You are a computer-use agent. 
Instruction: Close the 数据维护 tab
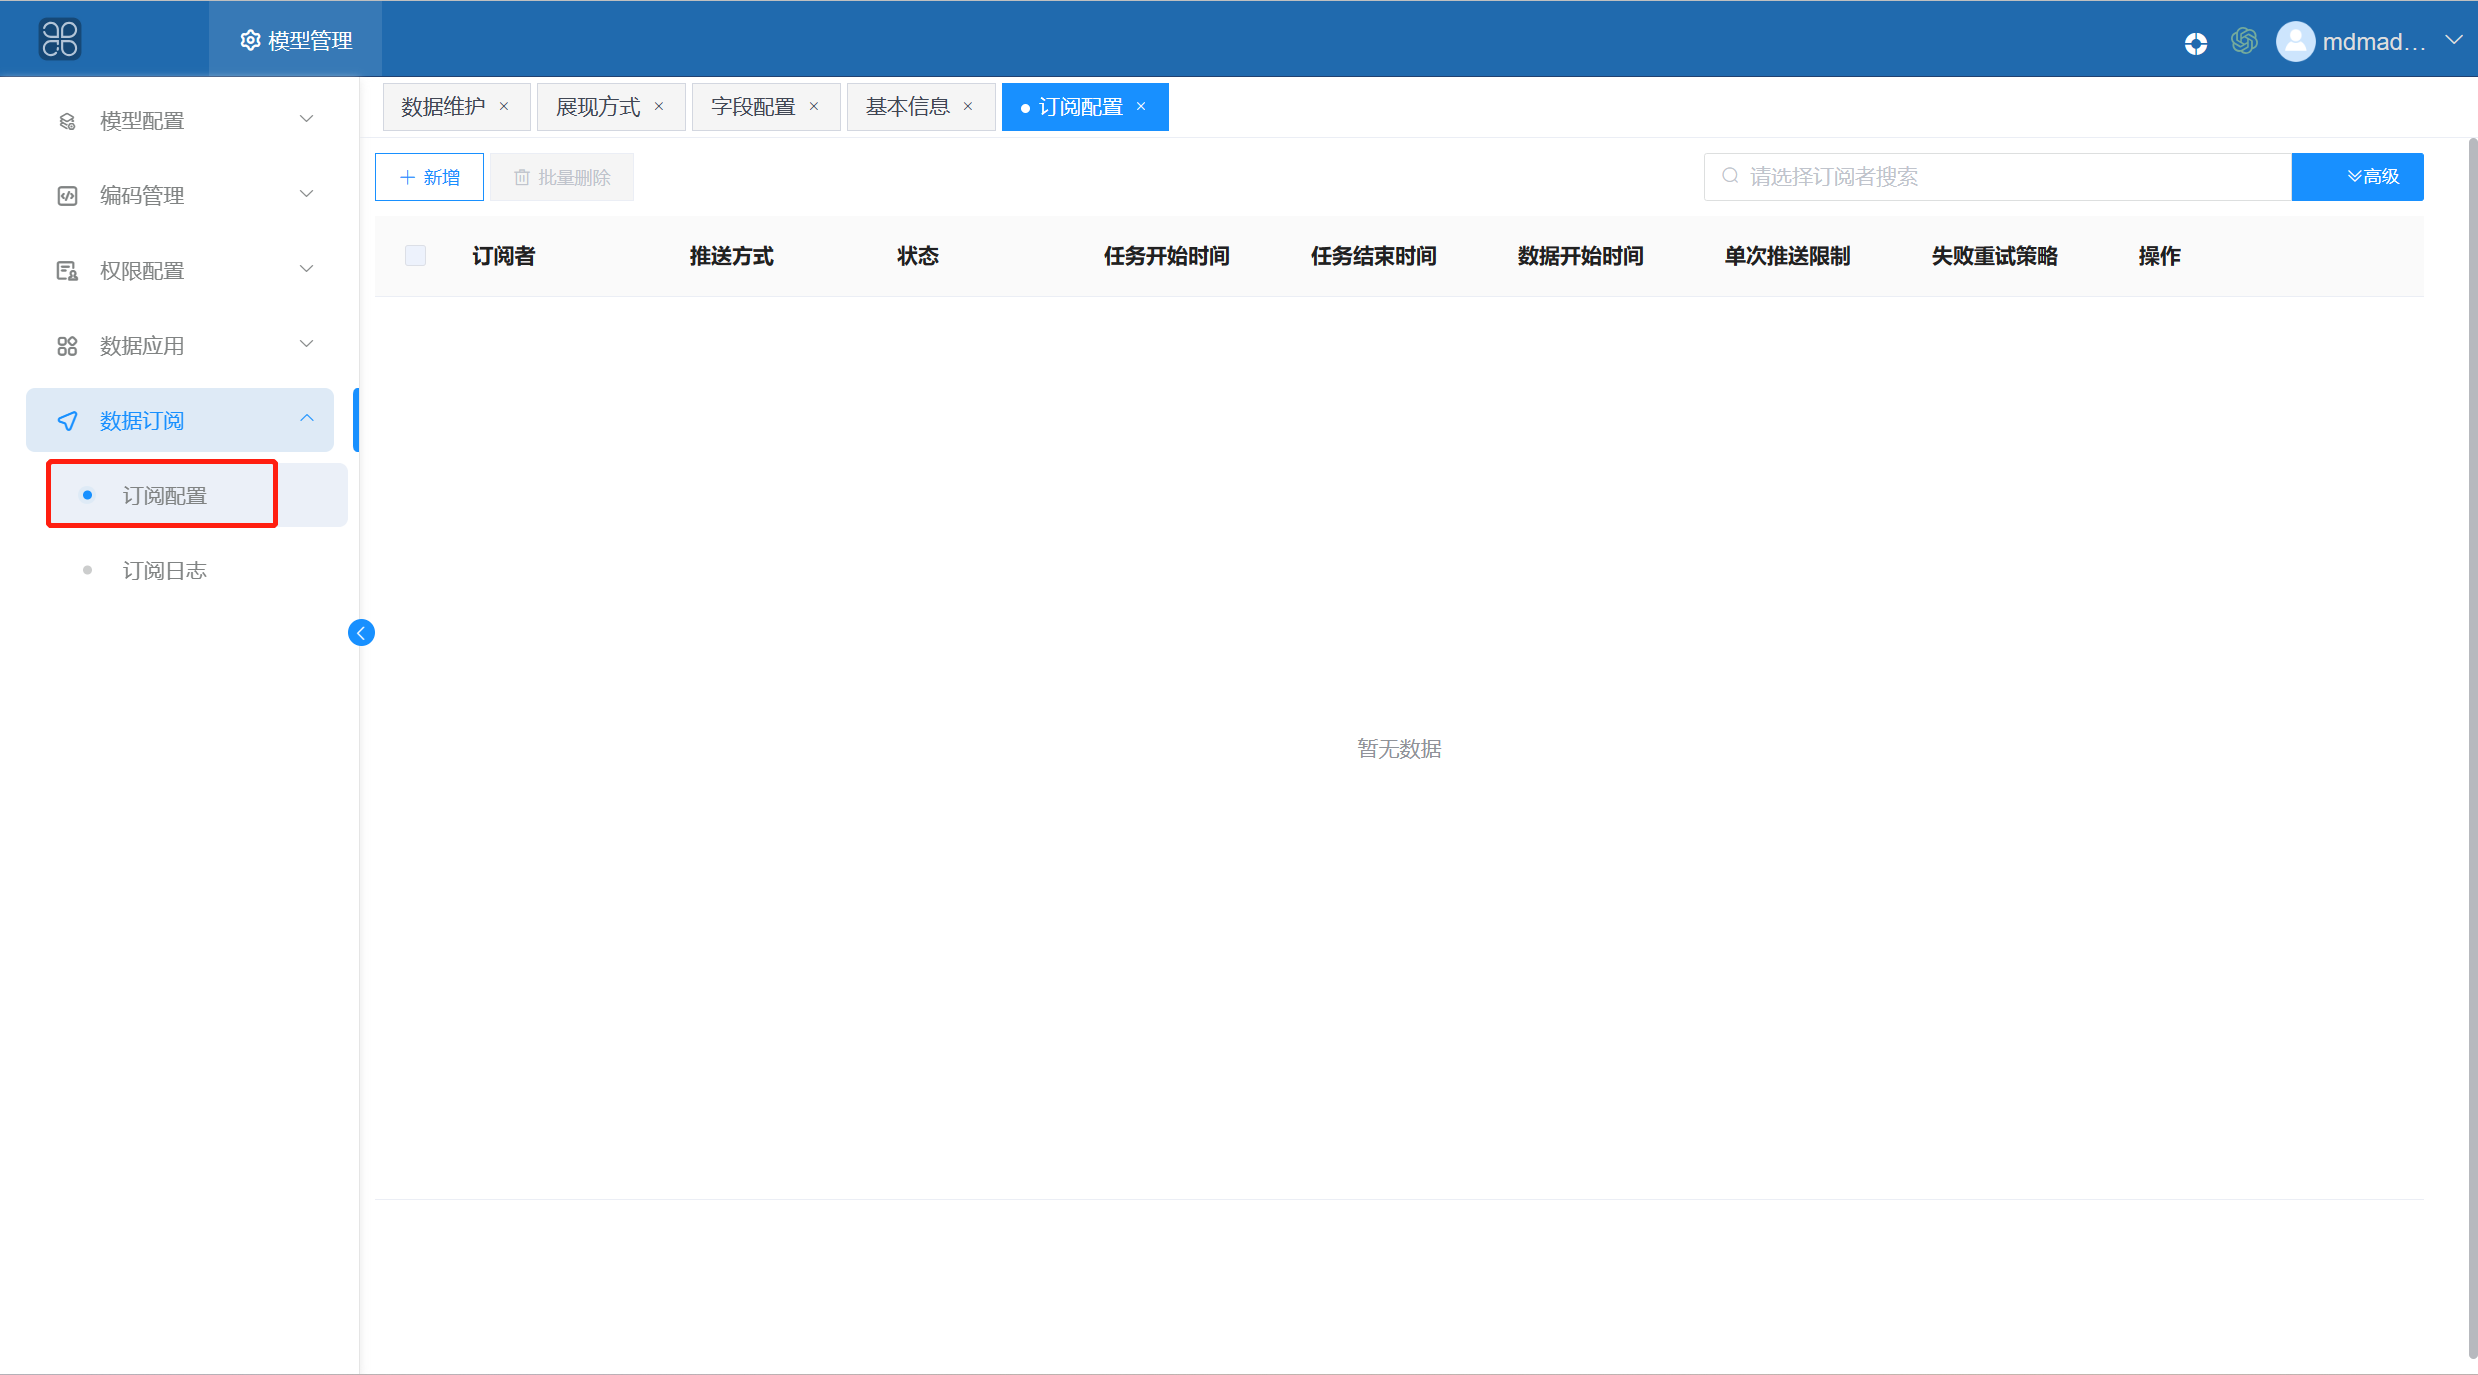(504, 107)
